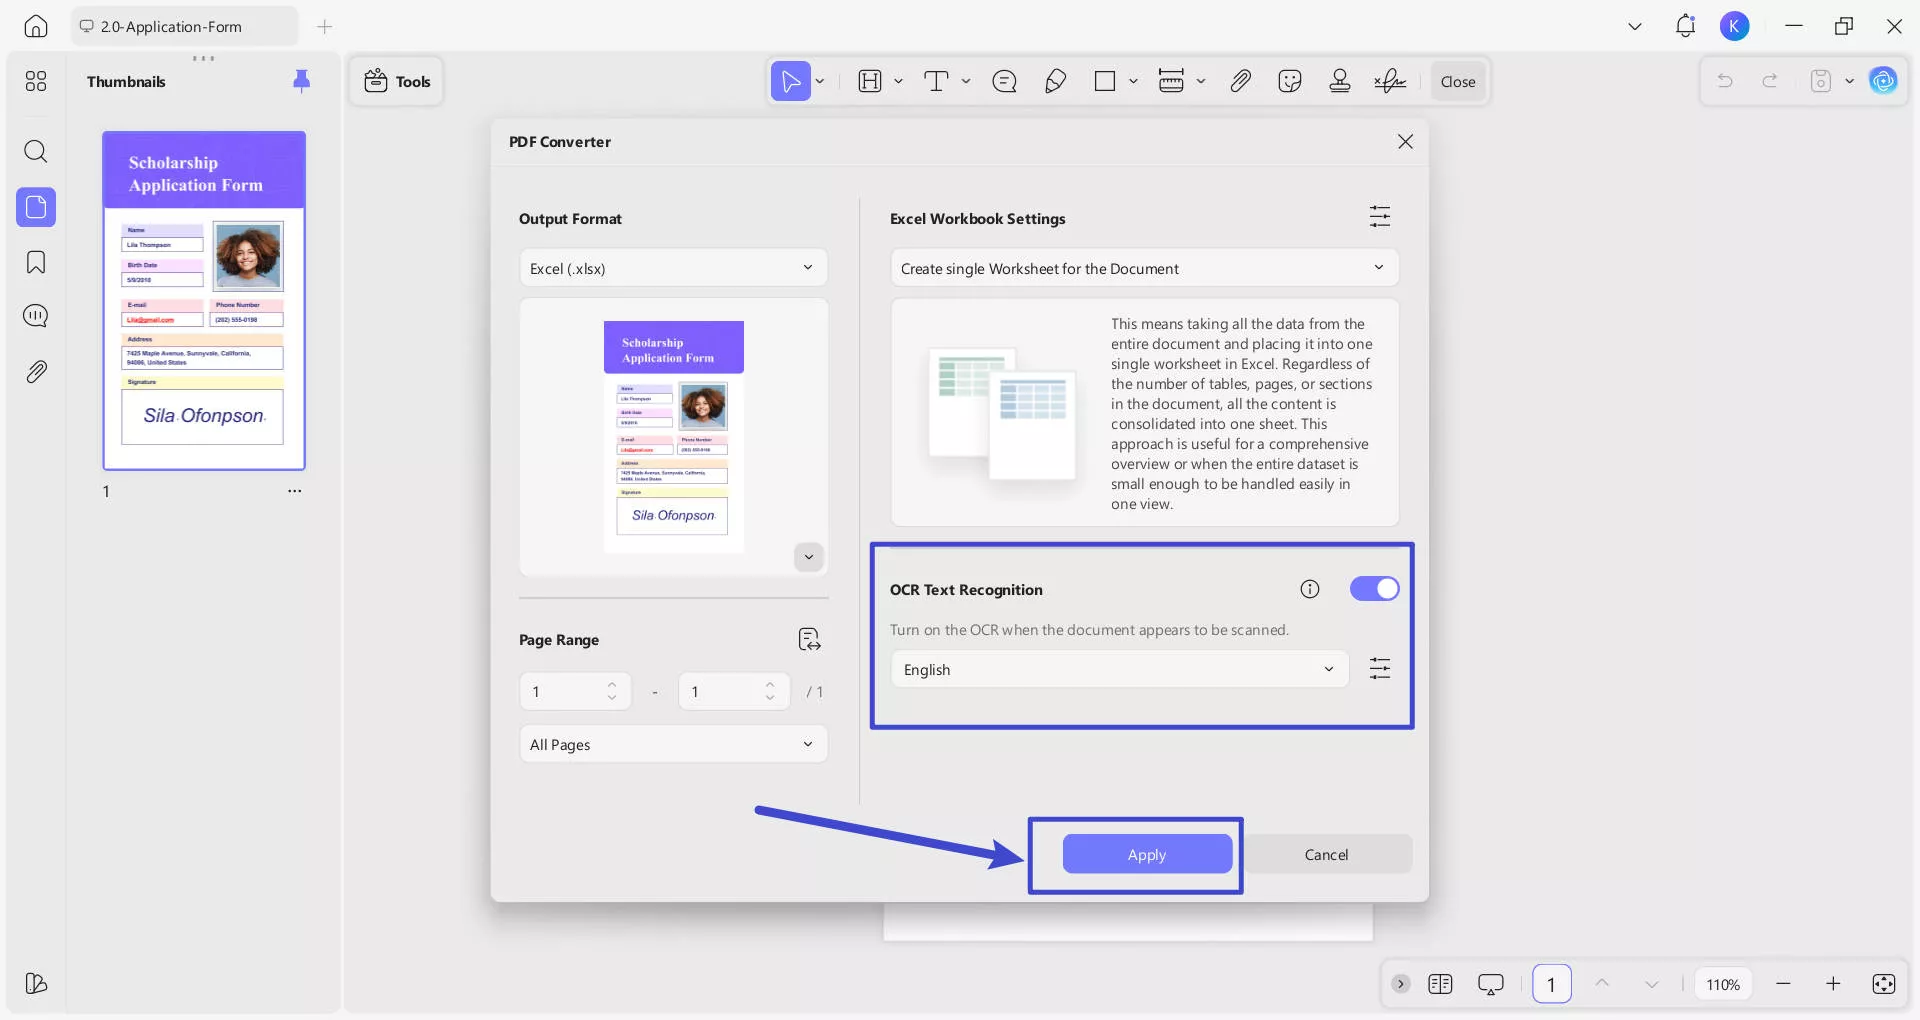The width and height of the screenshot is (1920, 1020).
Task: Switch to the 2.0-Application-Form tab
Action: 184,27
